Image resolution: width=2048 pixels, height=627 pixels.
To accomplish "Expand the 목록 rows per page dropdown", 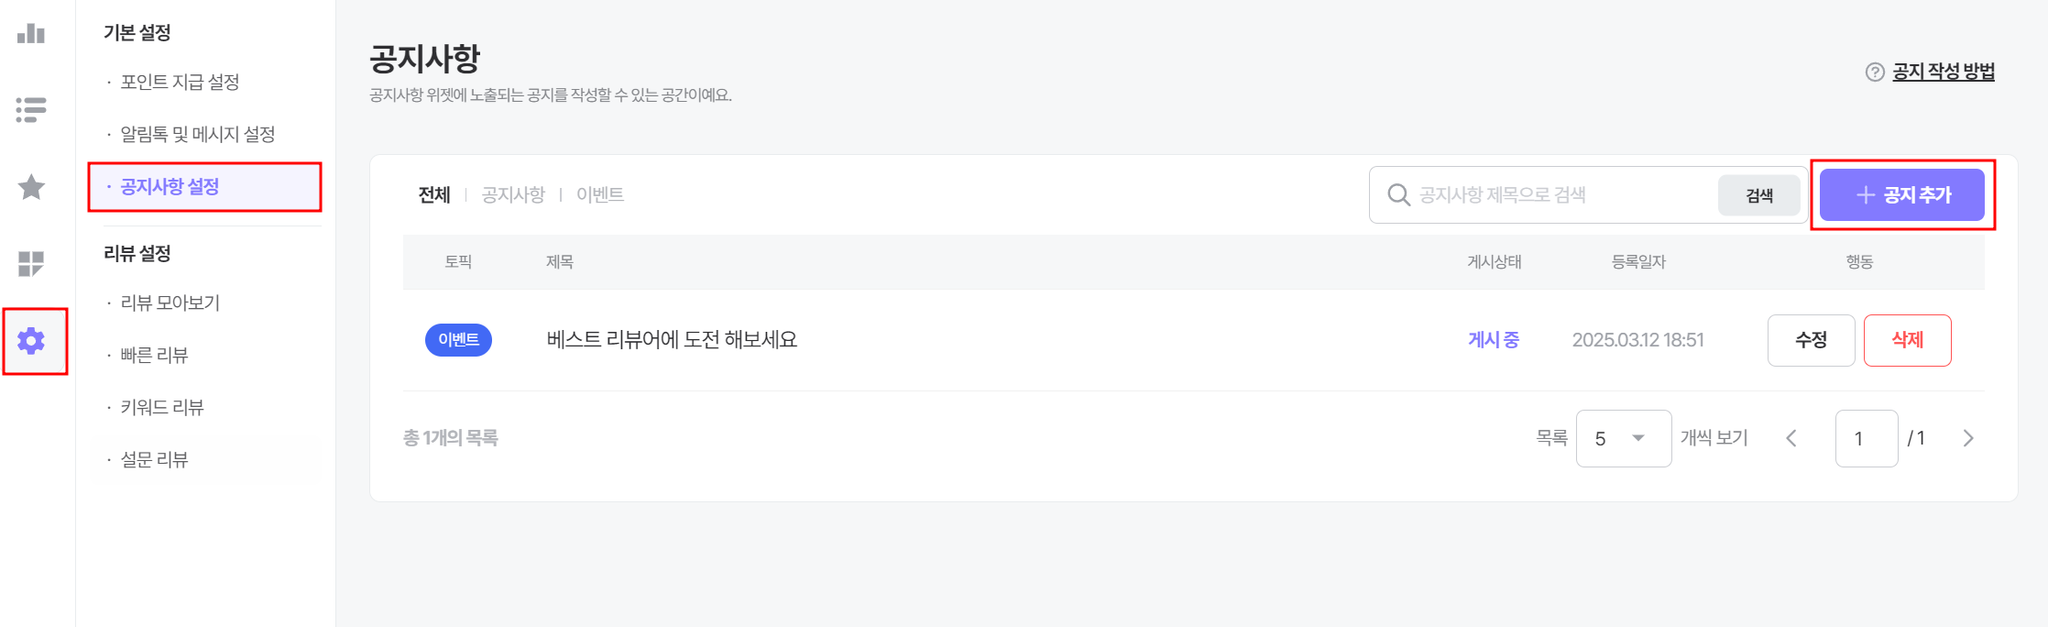I will click(x=1623, y=438).
